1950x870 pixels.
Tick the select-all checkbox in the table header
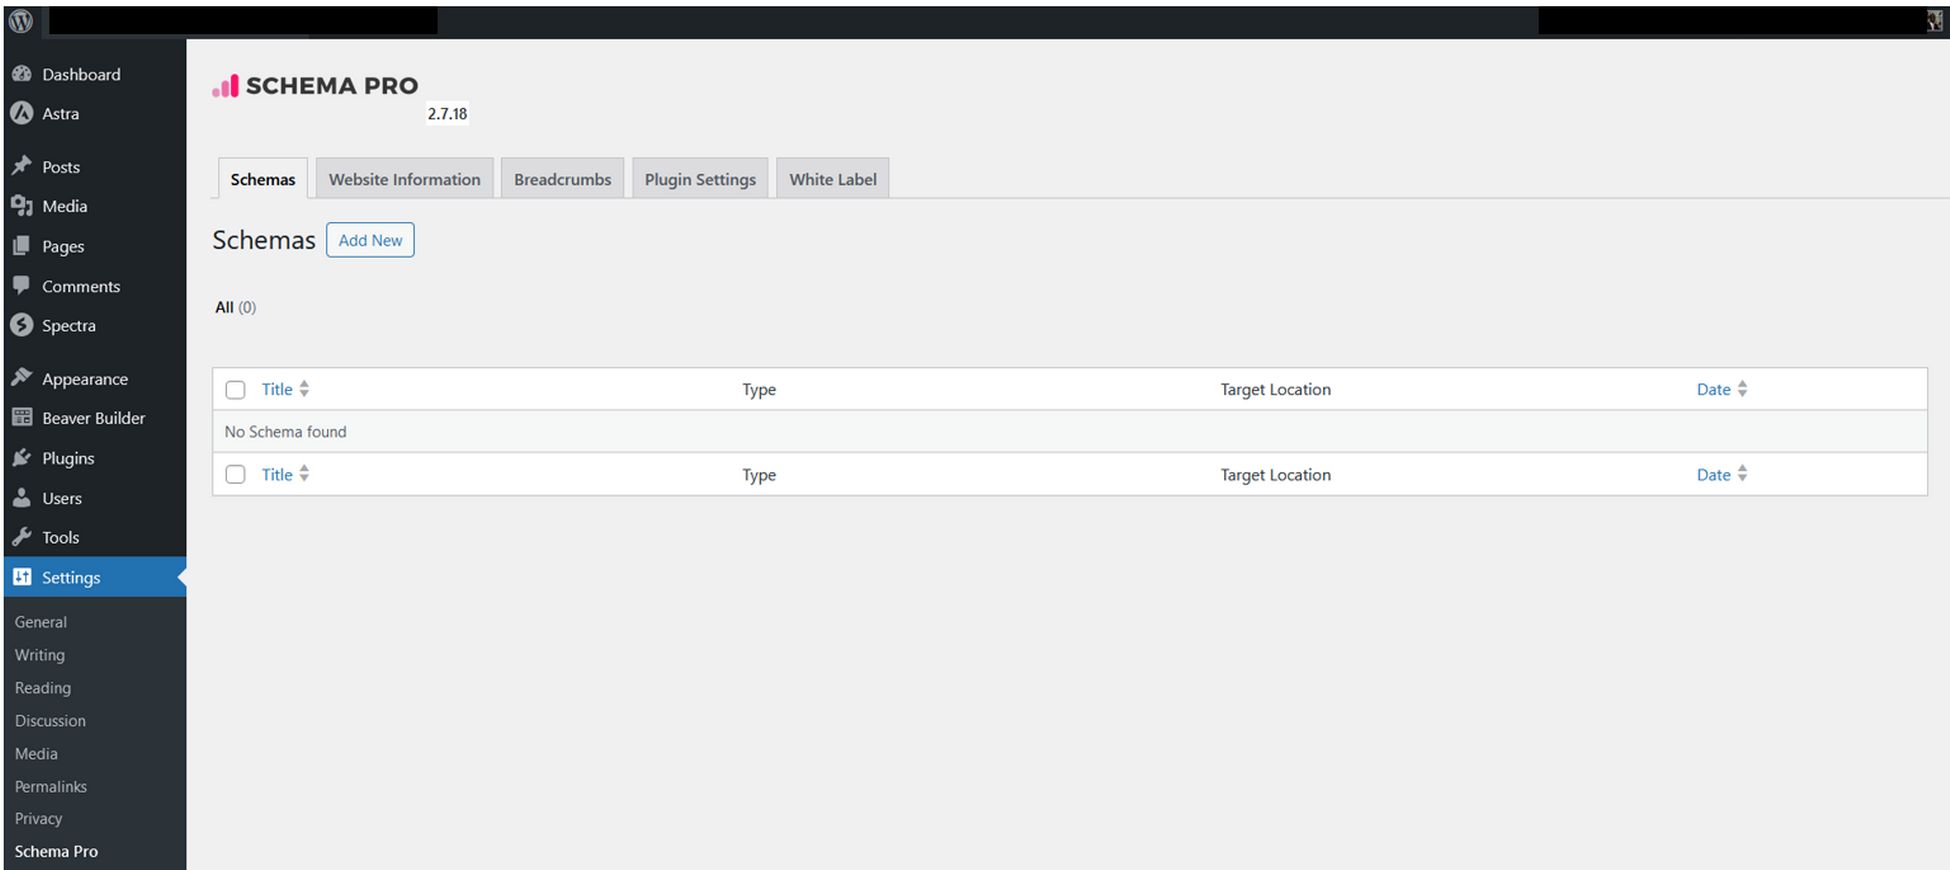pos(235,390)
